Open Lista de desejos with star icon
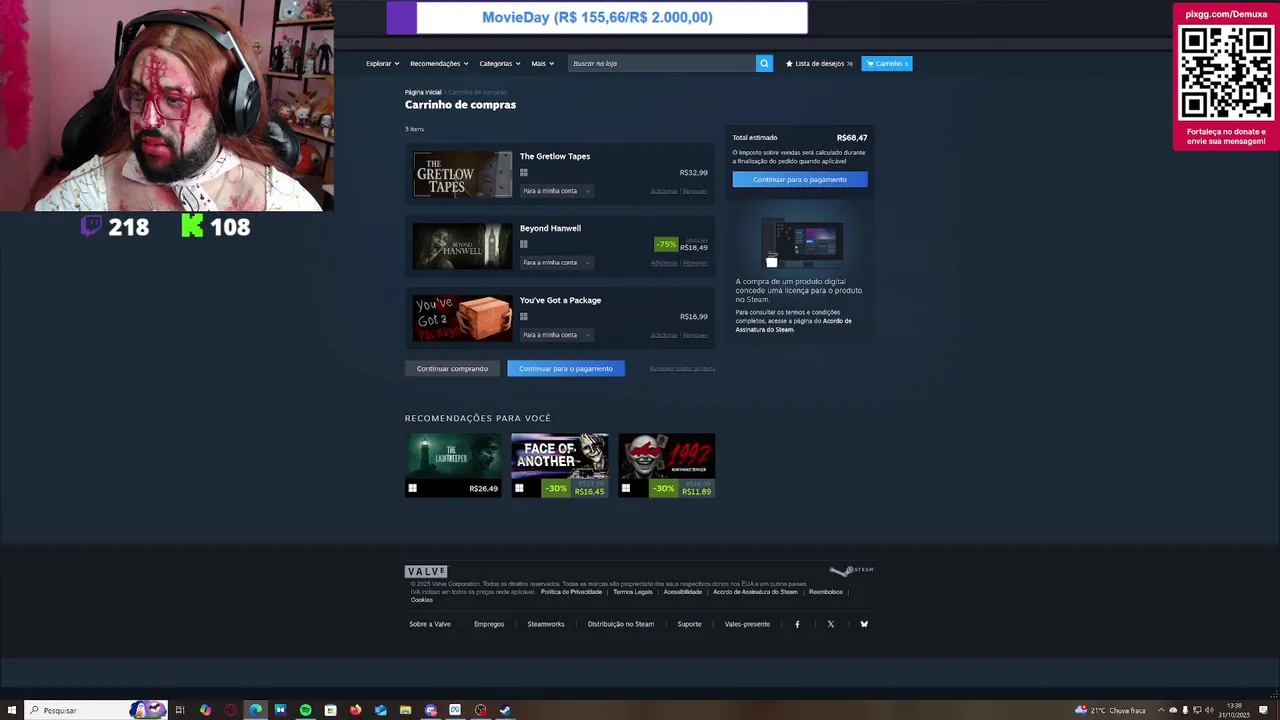 pos(819,63)
